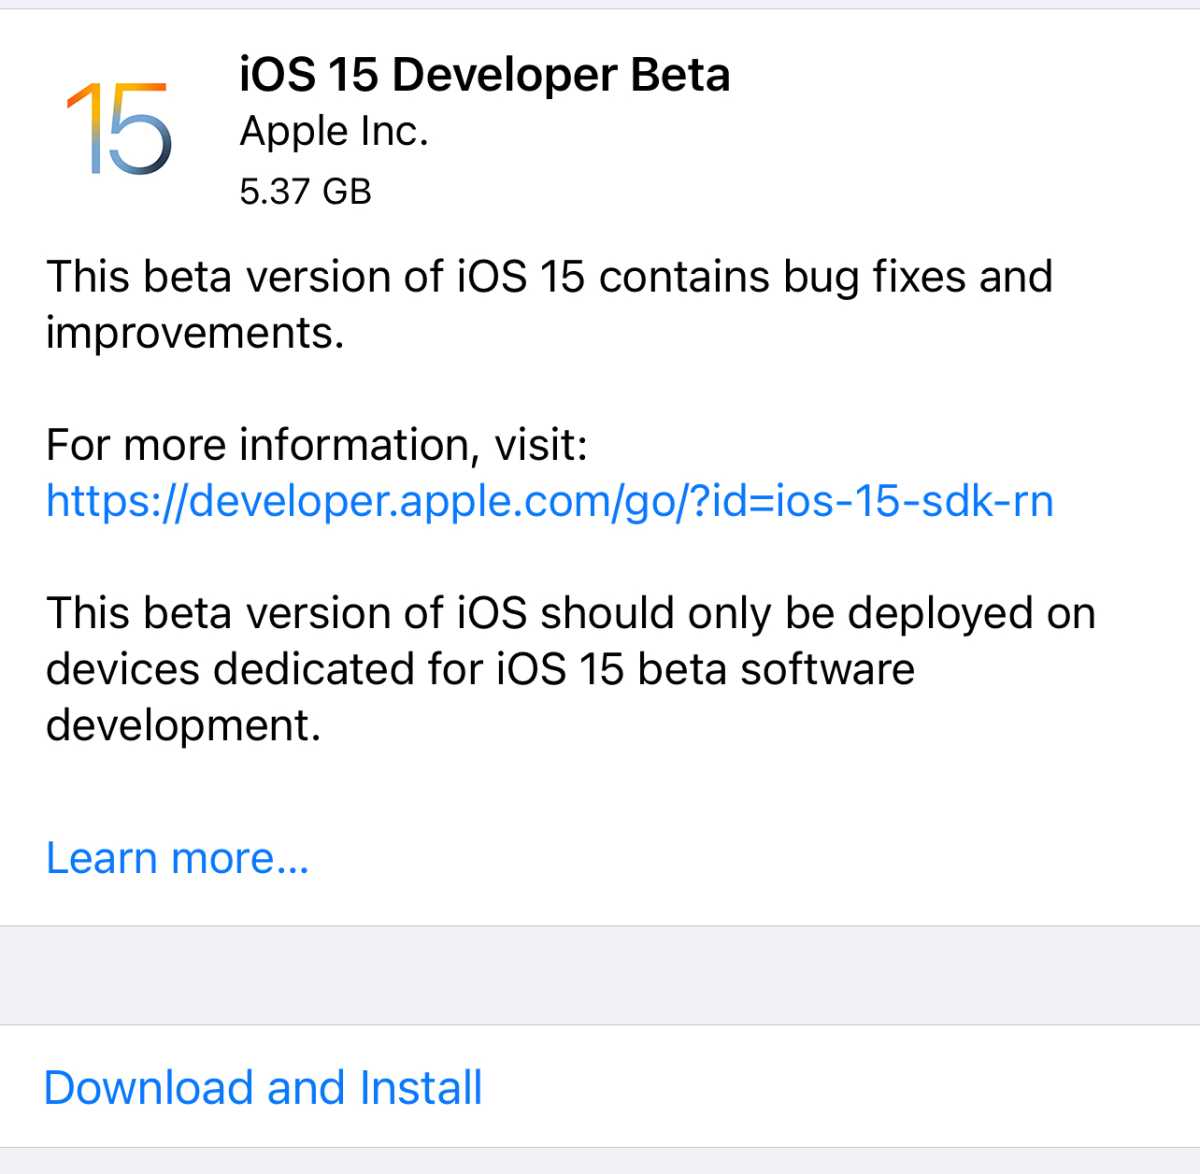Open the "Learn more..." link
The width and height of the screenshot is (1200, 1174).
coord(177,858)
